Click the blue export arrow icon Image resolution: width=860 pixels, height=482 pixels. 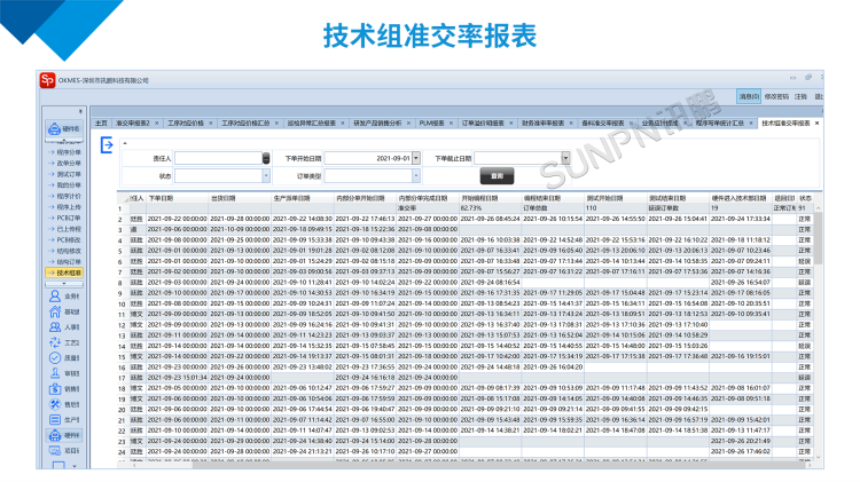click(x=107, y=146)
